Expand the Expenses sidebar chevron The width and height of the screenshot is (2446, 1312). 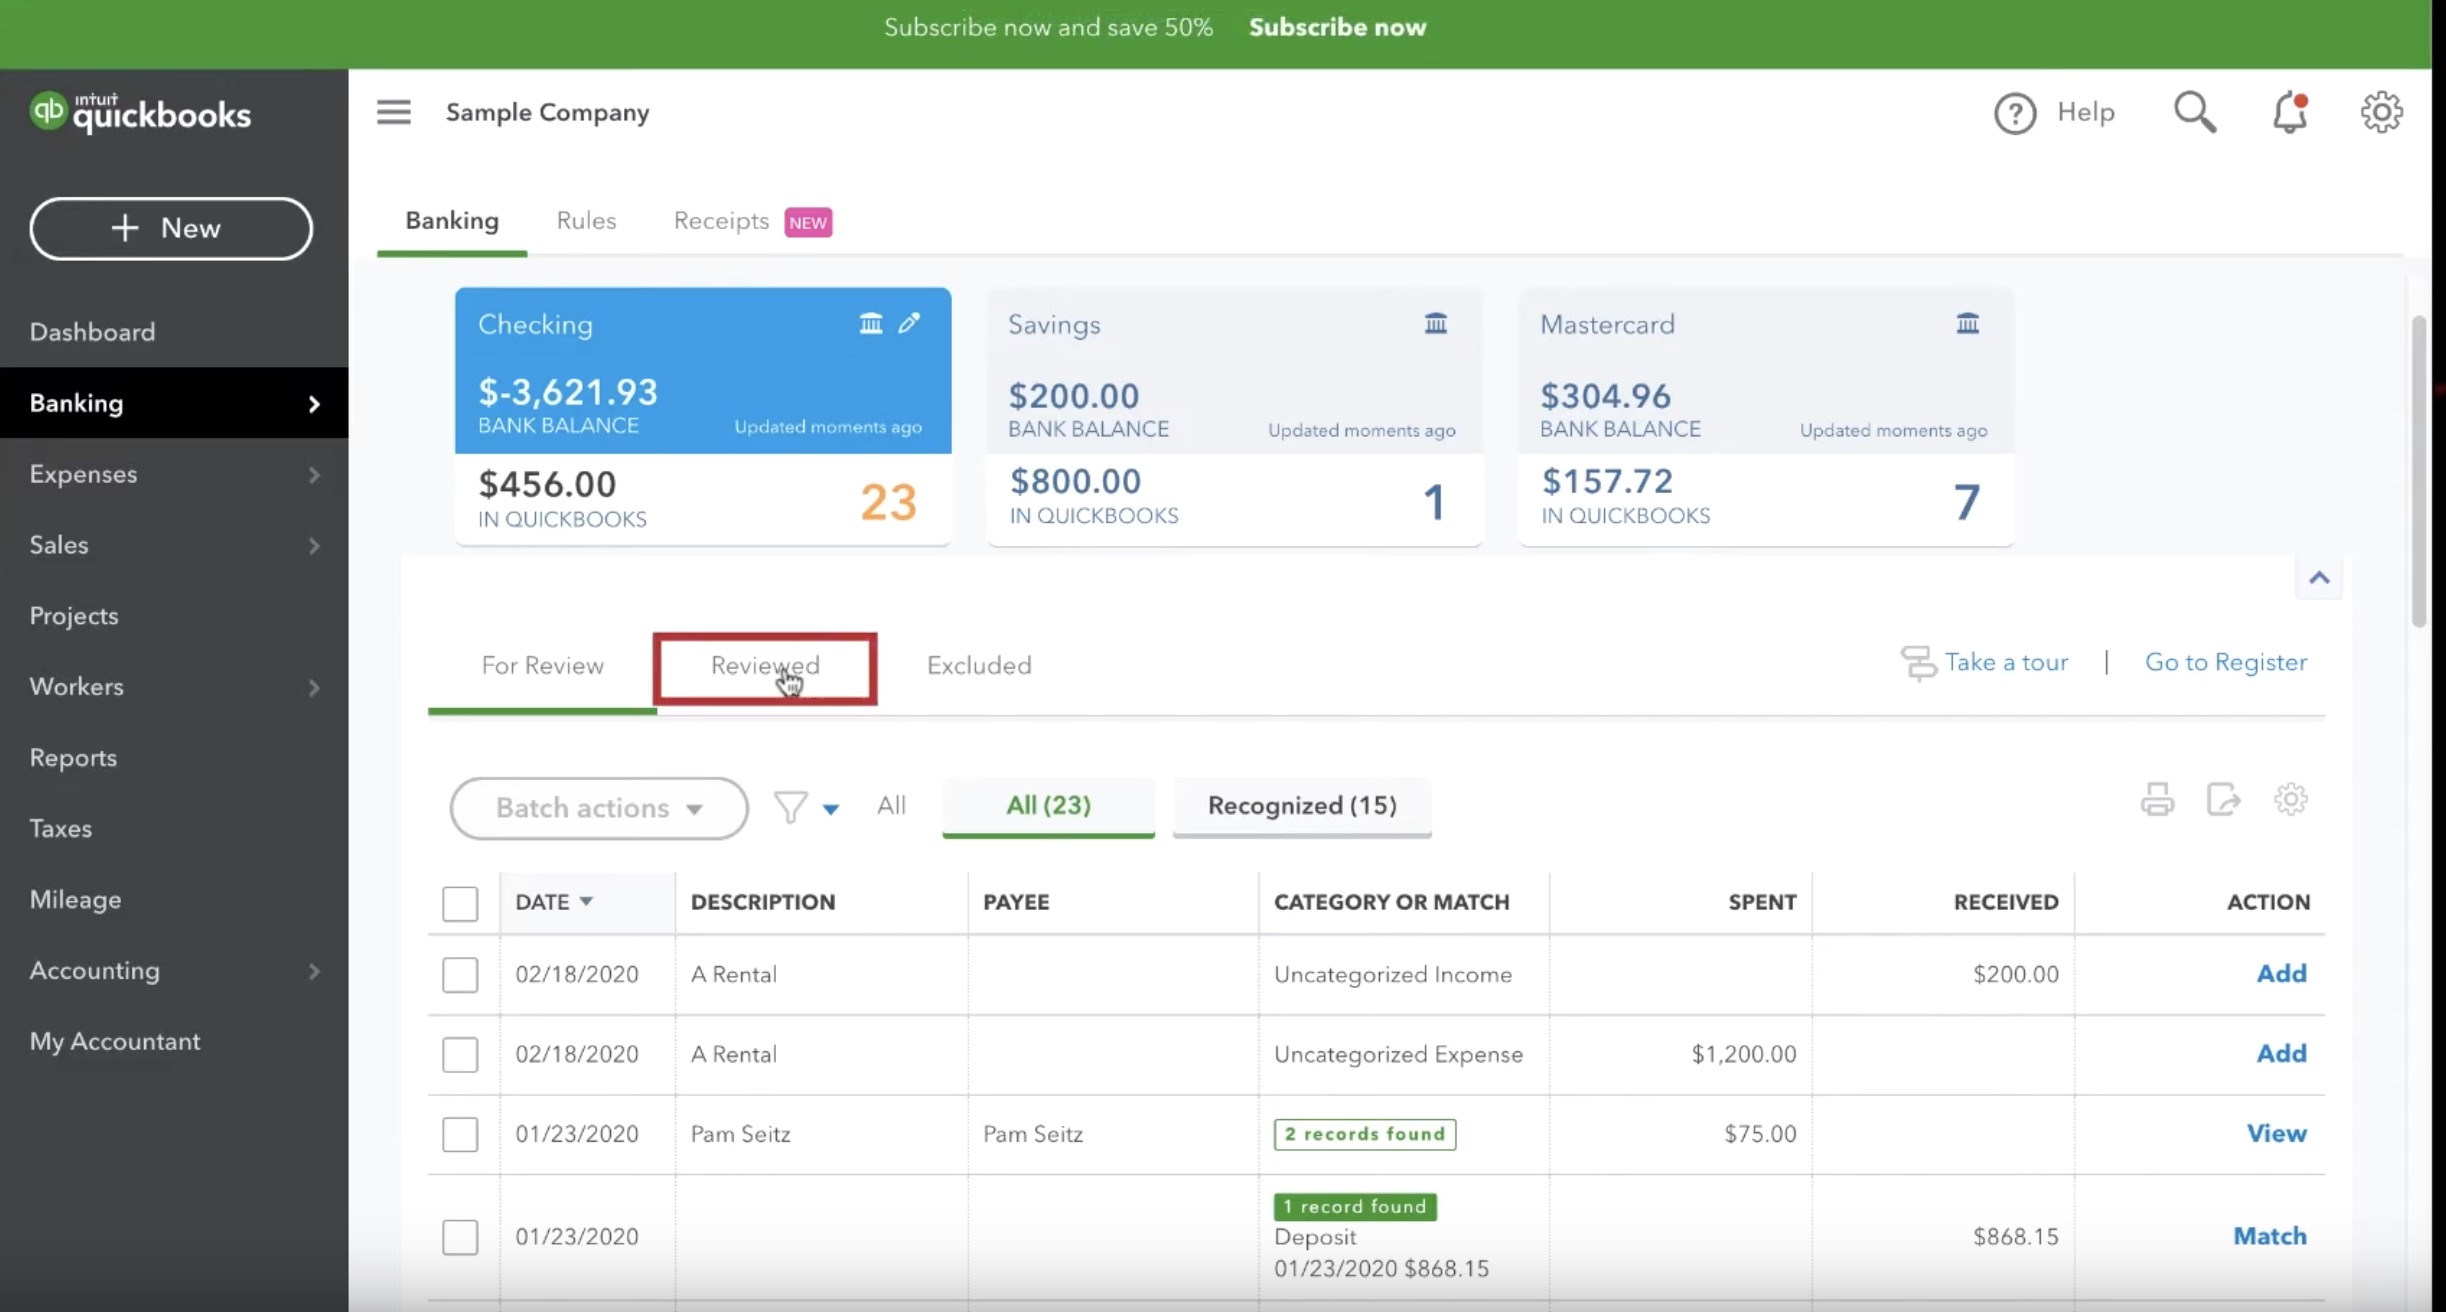click(314, 475)
